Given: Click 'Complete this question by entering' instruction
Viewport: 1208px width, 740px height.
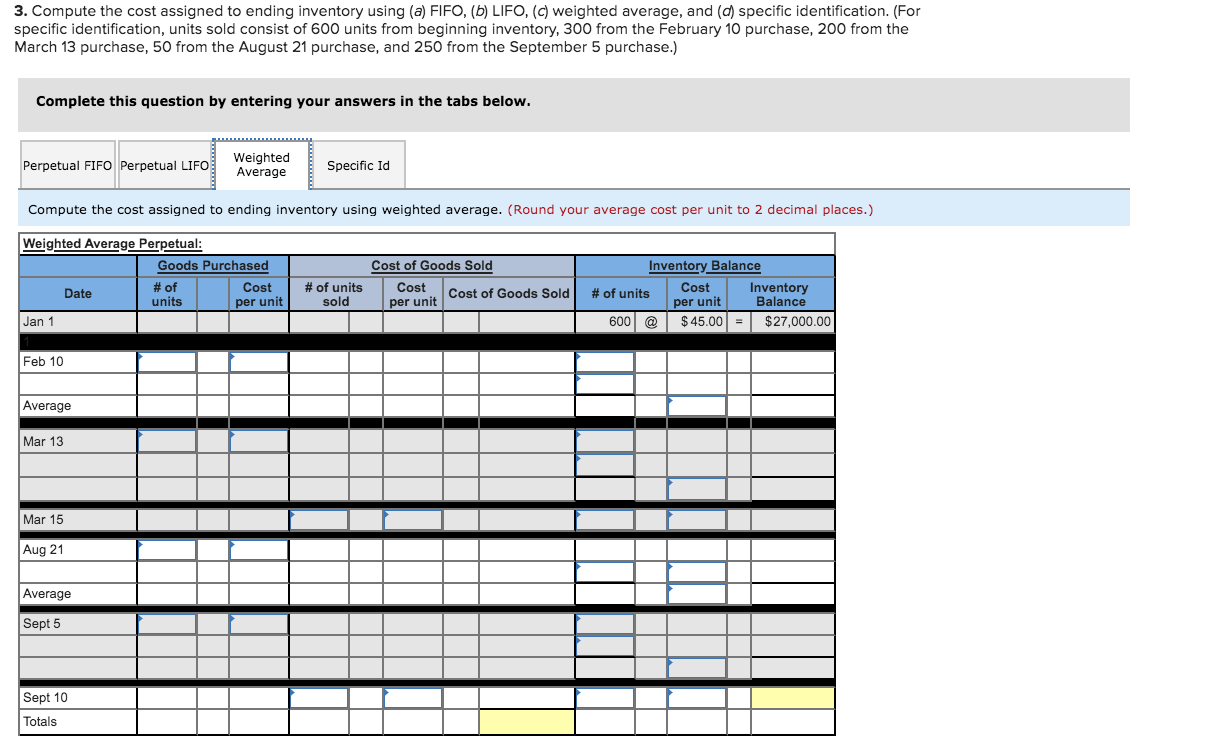Looking at the screenshot, I should (283, 102).
